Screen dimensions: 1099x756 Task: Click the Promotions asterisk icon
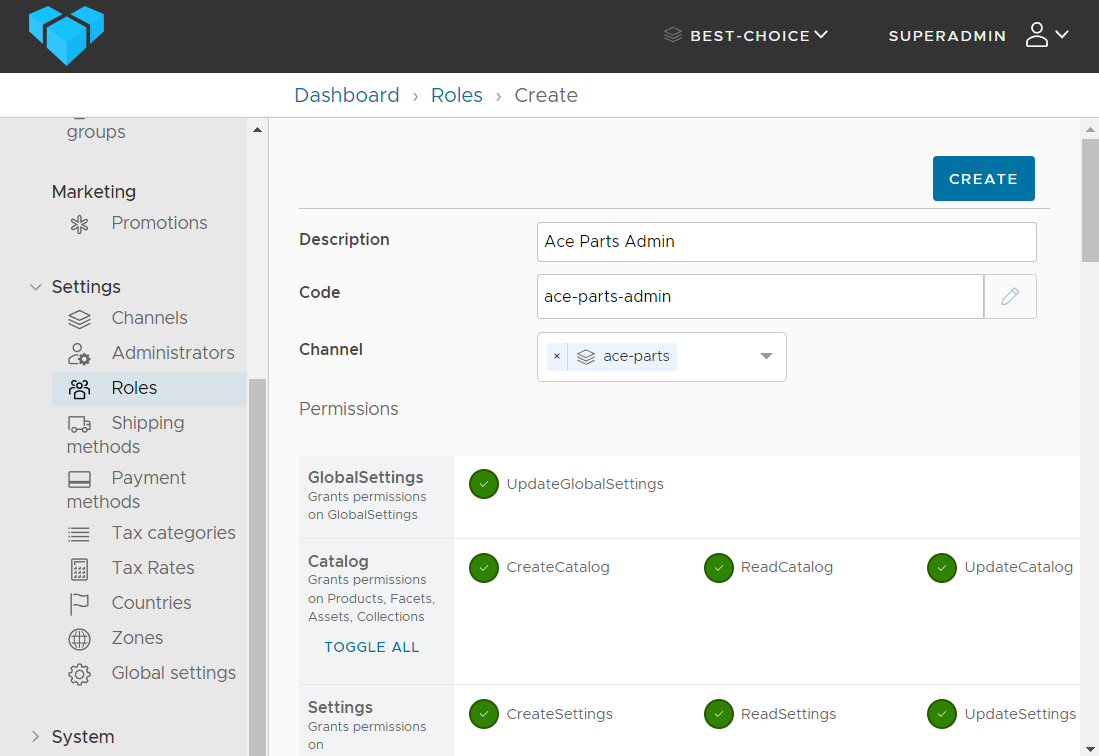(x=80, y=224)
